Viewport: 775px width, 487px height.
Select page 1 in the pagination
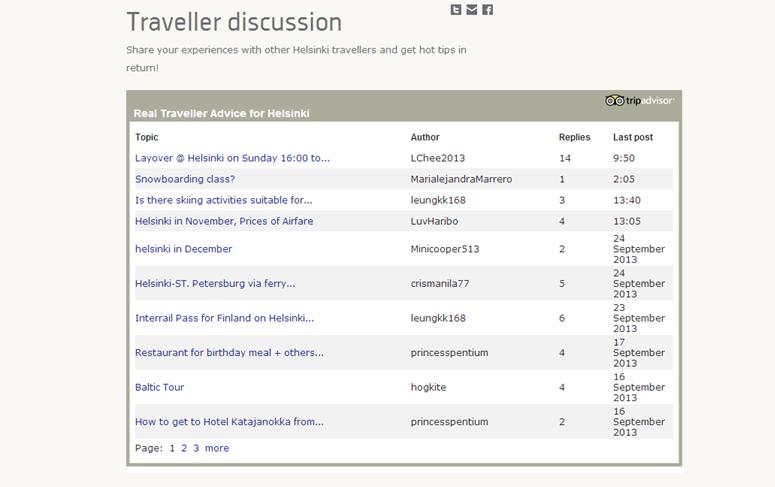172,448
